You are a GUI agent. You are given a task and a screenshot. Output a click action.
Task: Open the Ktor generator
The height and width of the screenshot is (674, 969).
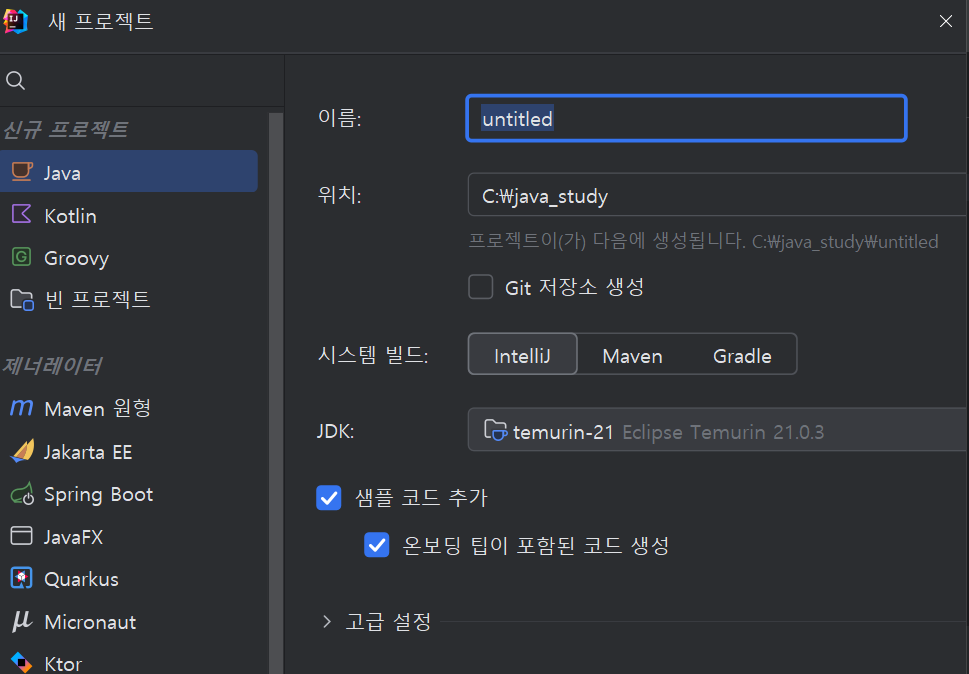point(129,661)
